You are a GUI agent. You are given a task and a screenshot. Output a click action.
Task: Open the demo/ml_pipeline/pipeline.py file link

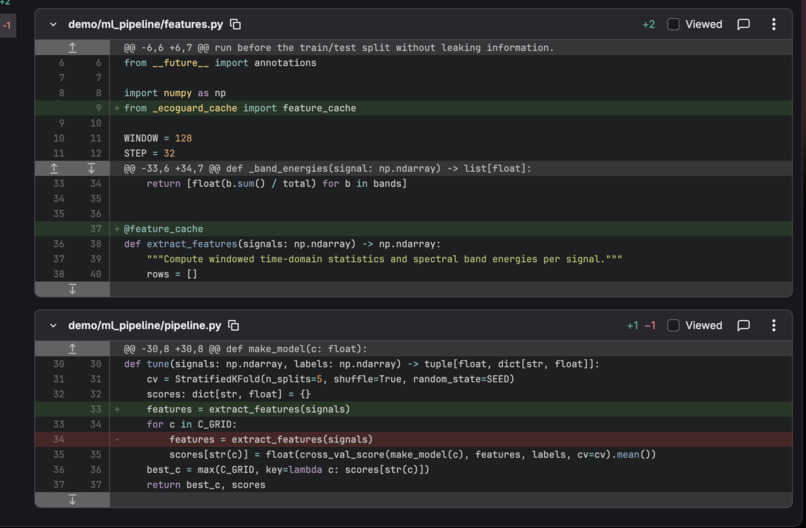144,325
